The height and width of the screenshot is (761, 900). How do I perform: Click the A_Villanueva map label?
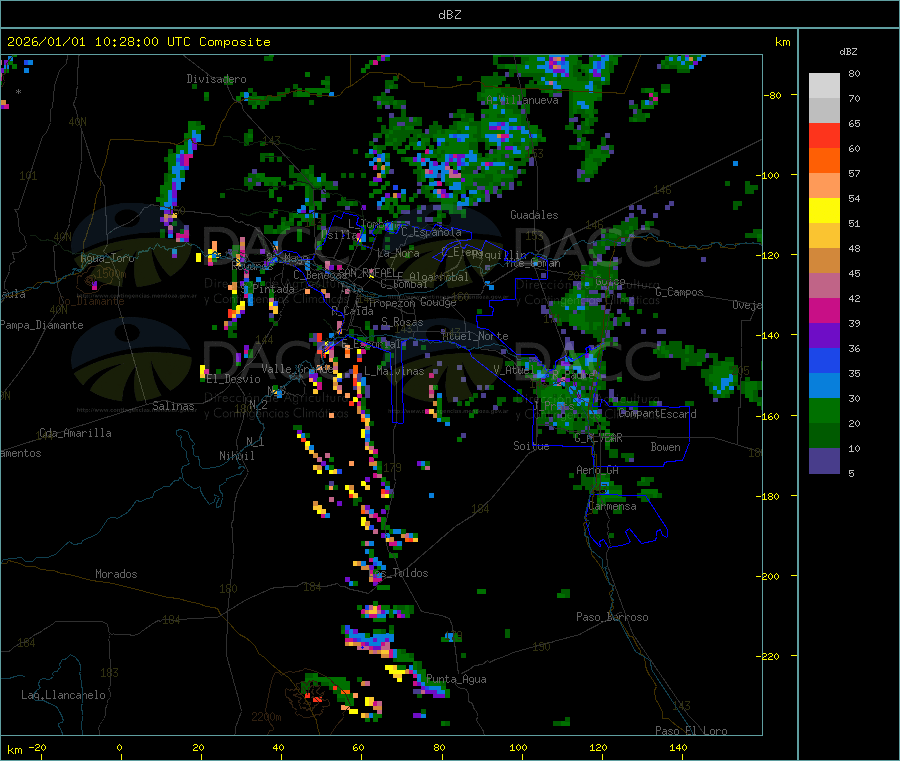pos(522,100)
